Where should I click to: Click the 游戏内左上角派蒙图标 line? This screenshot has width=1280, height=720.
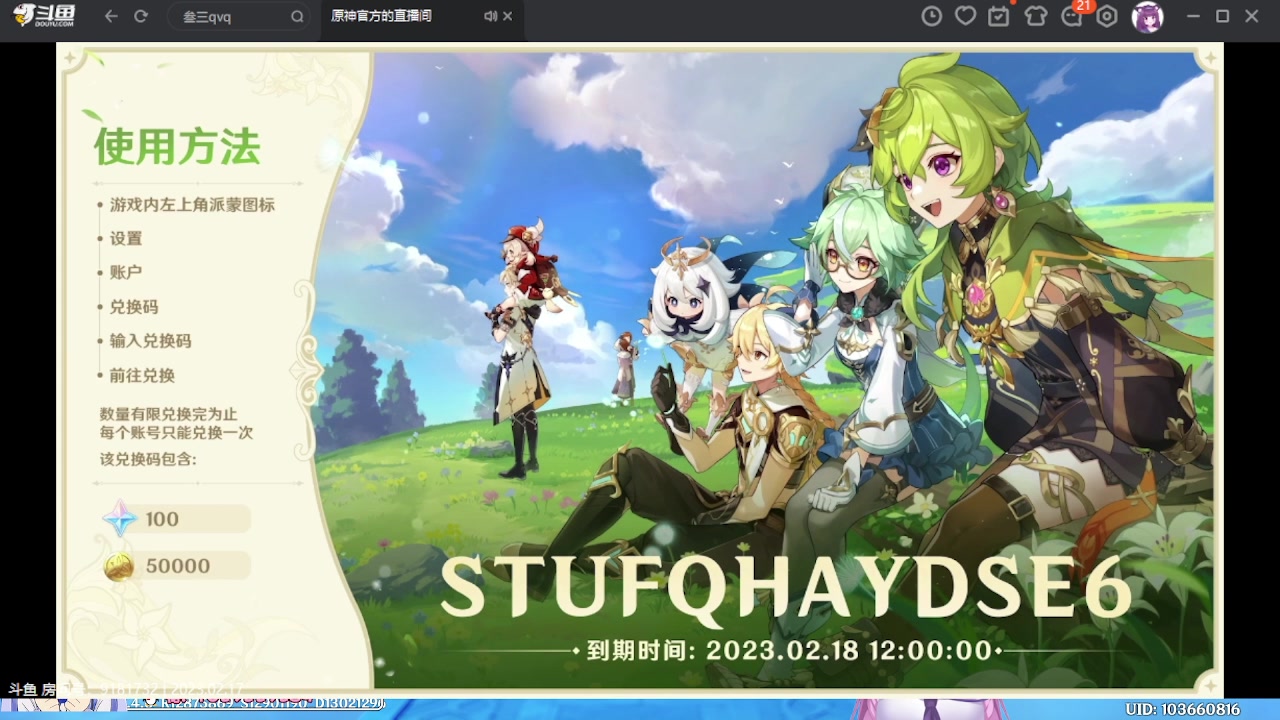[192, 205]
